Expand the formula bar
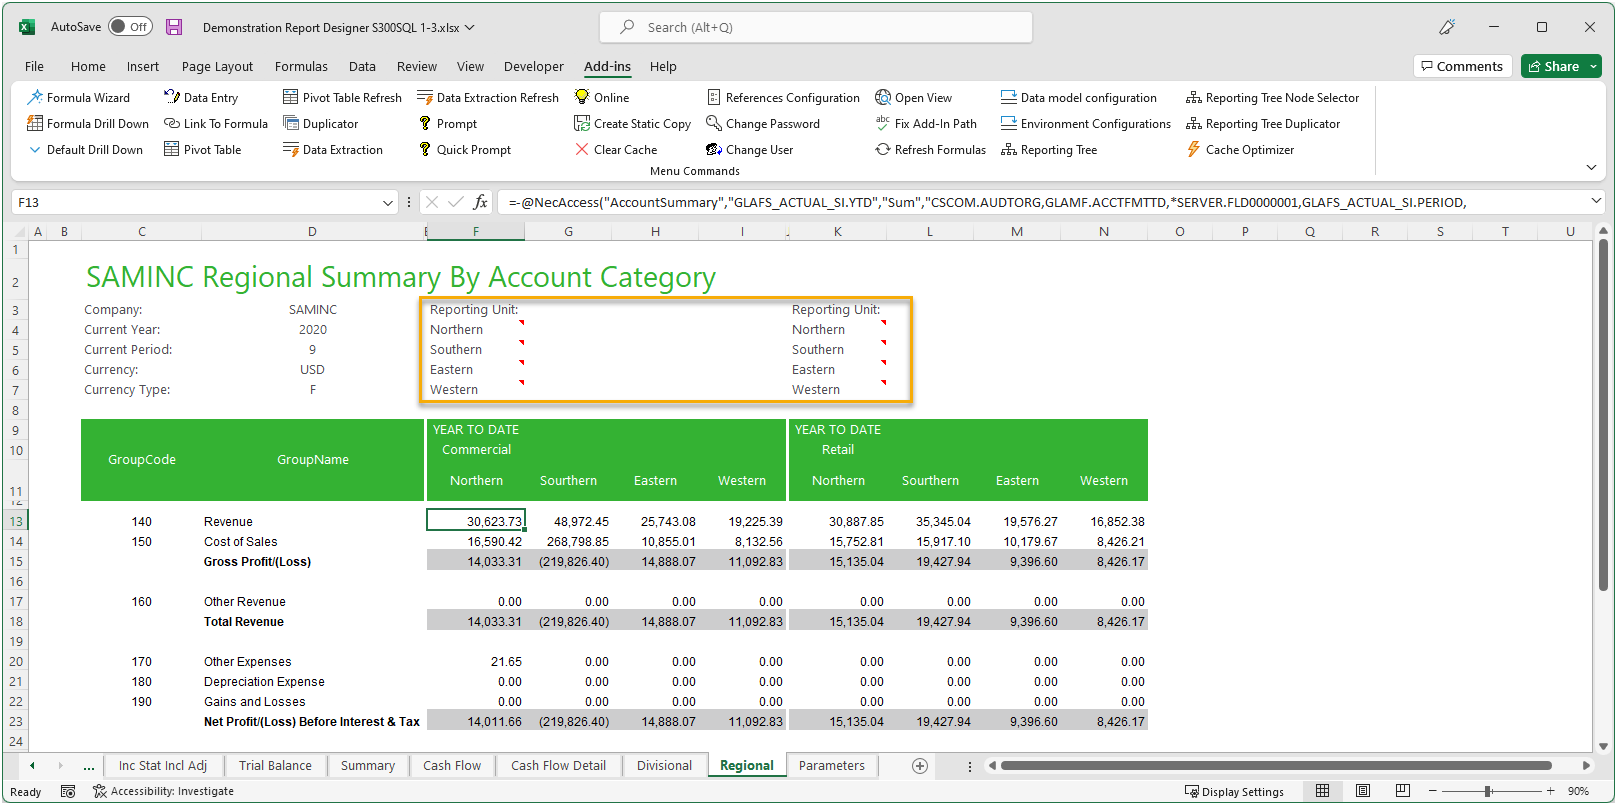 1596,202
